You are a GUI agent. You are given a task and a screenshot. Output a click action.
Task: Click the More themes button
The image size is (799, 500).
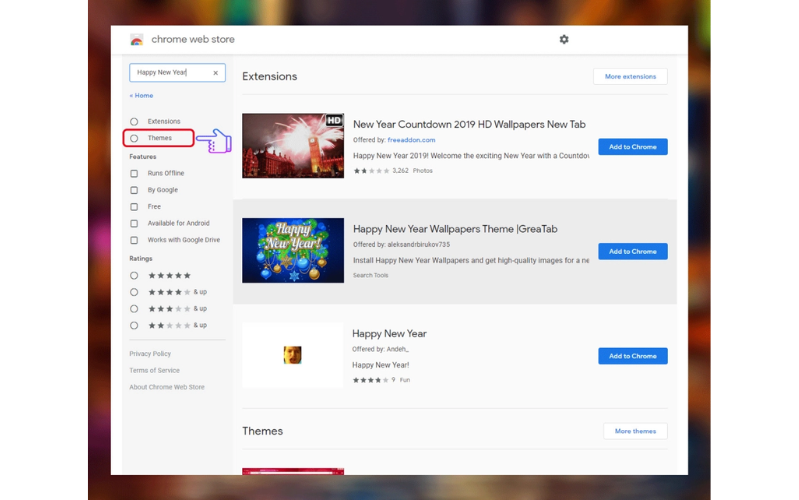635,431
